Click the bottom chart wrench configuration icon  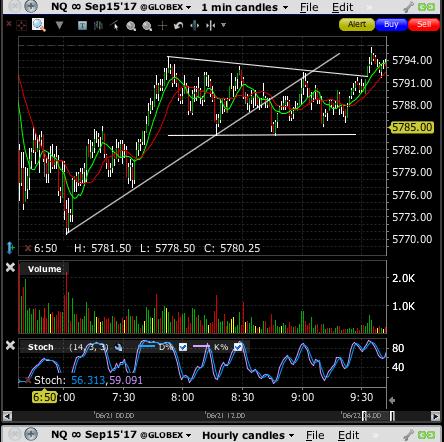(408, 435)
